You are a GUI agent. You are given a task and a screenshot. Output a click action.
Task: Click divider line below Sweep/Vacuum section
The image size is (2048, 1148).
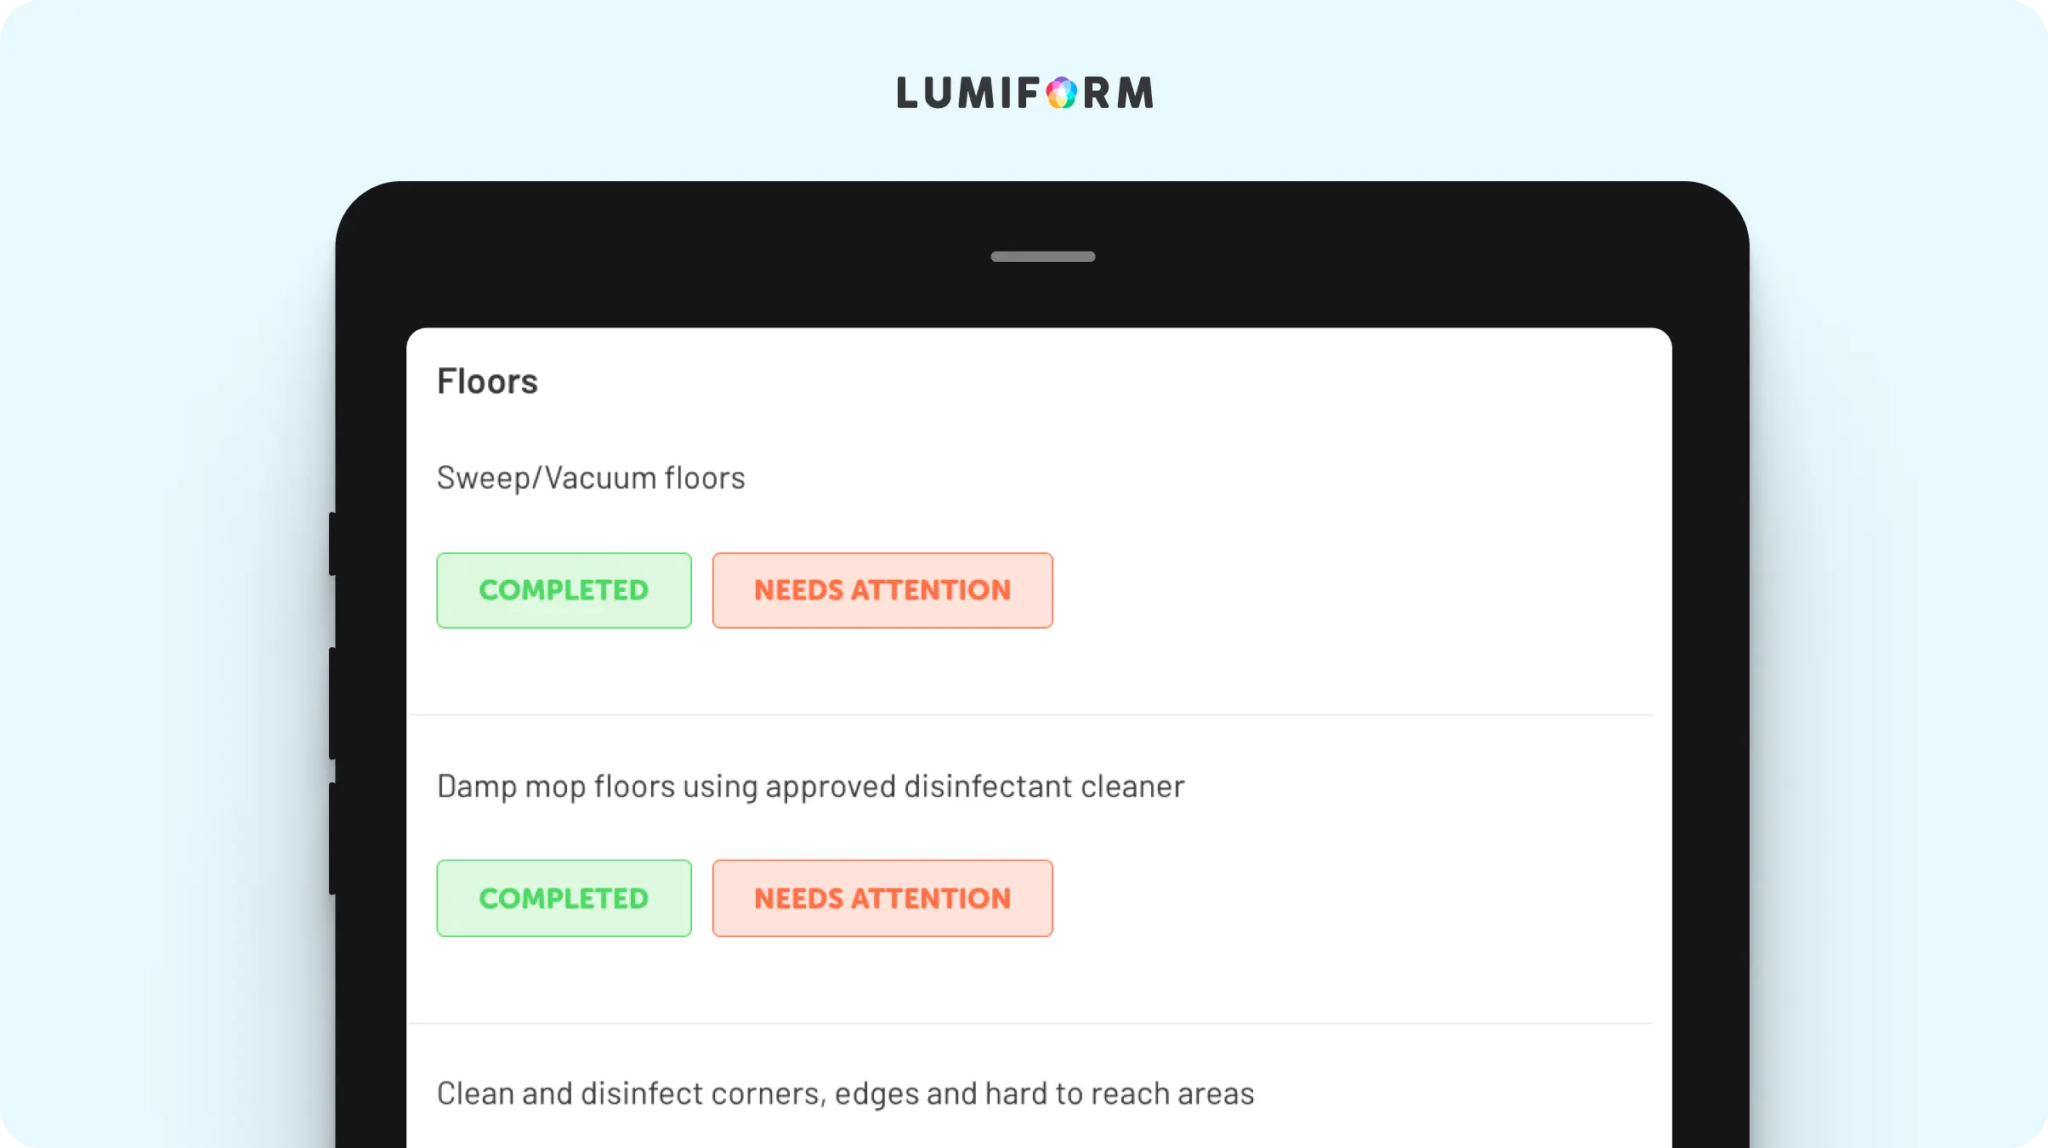(1030, 714)
